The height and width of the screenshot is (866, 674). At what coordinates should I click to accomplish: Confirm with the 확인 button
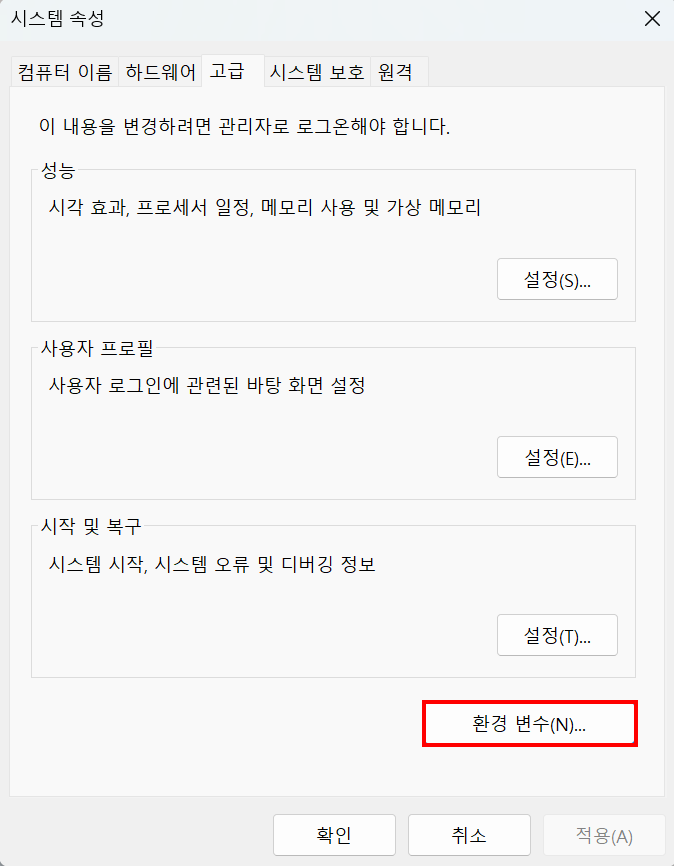tap(334, 835)
